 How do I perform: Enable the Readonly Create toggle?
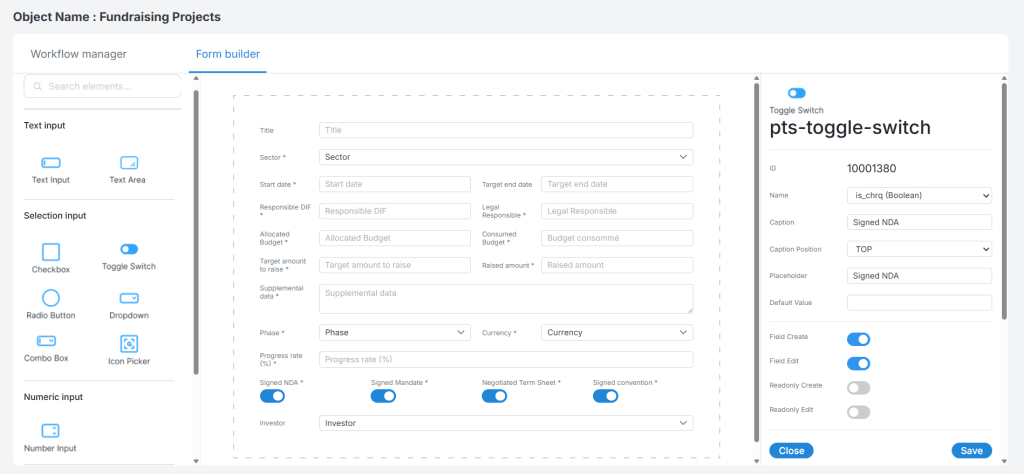click(x=858, y=388)
